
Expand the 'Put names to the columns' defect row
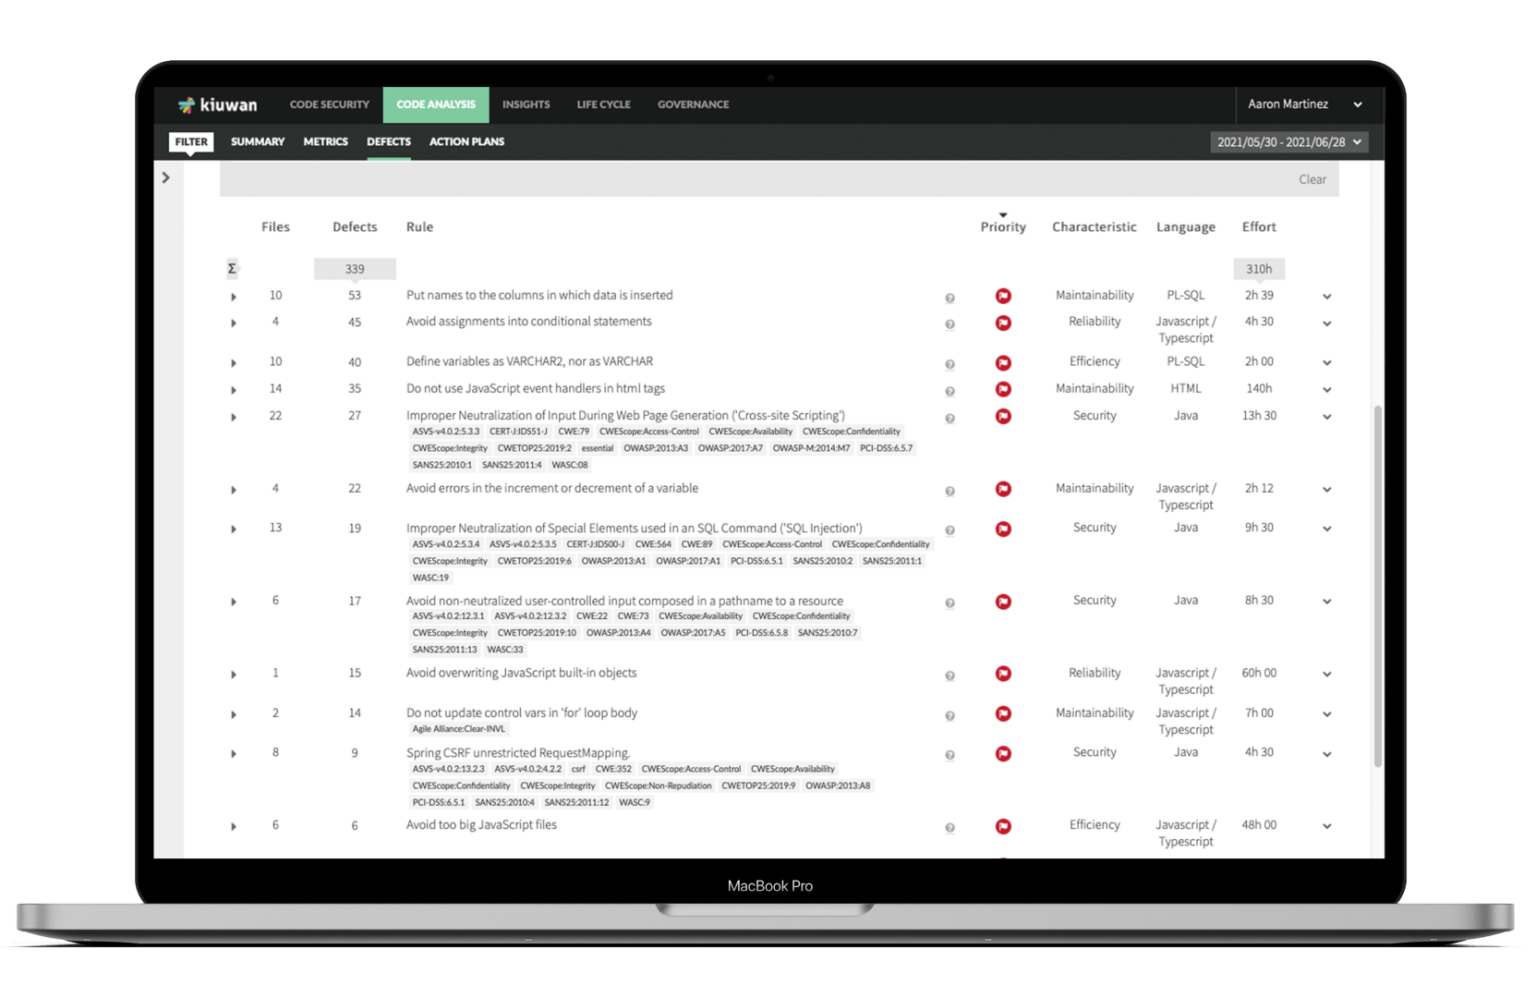[233, 296]
